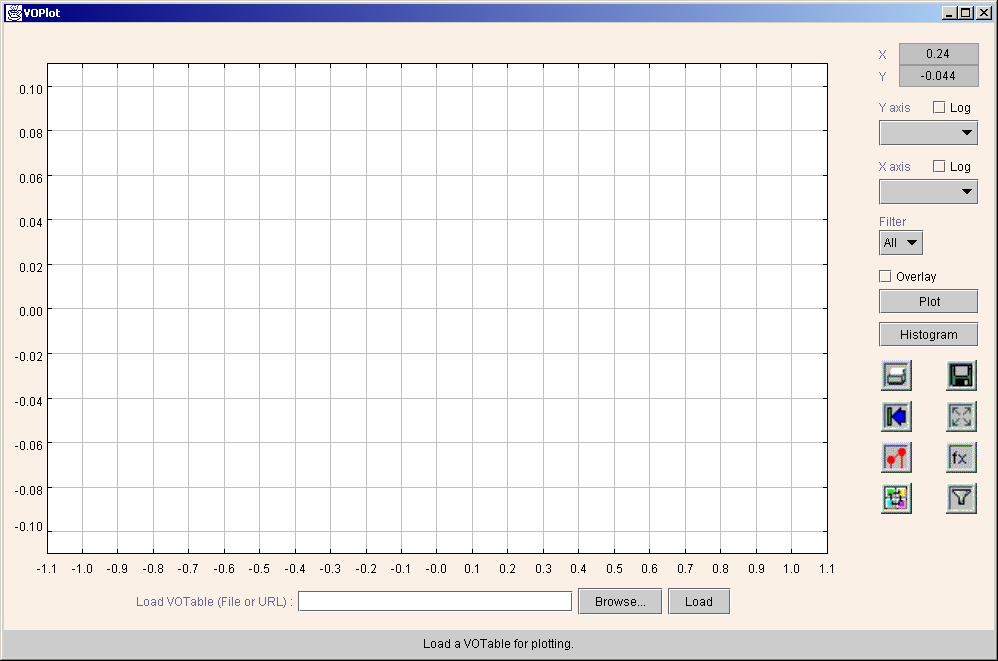Close the VOPlot window
This screenshot has height=661, width=998.
coord(983,13)
